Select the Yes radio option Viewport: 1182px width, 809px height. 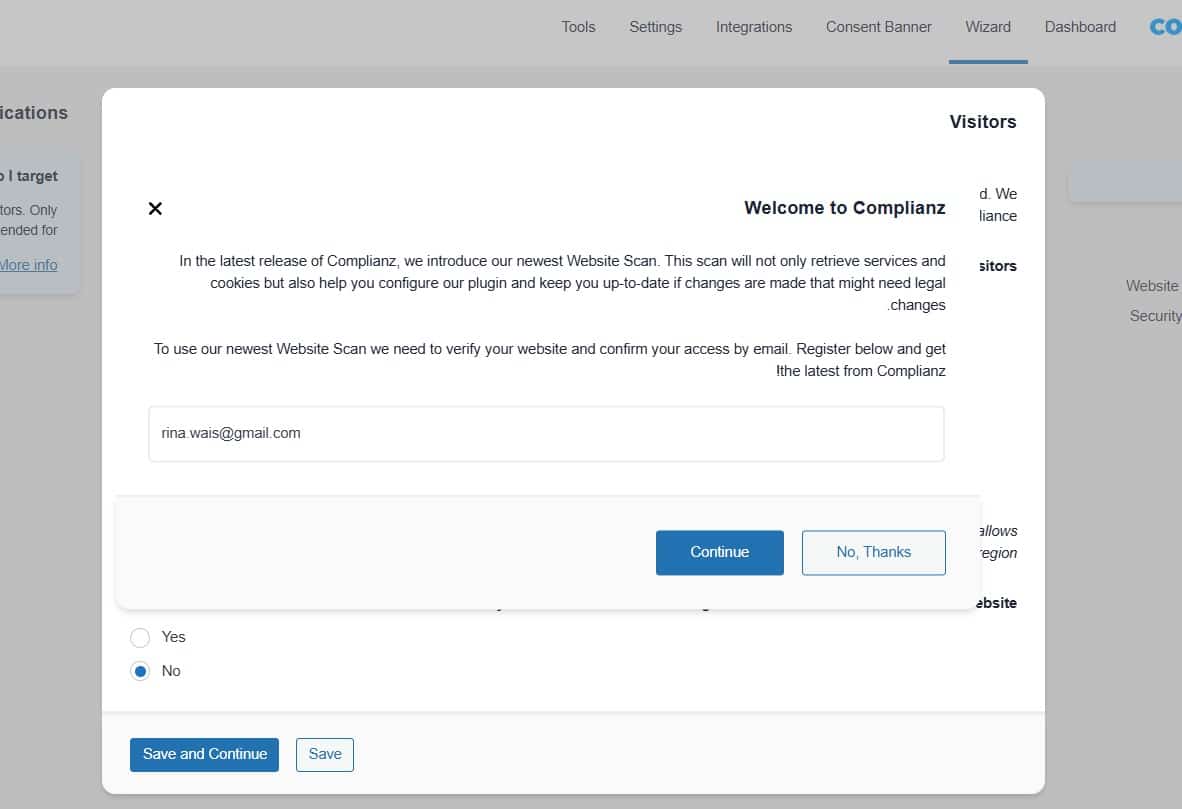click(x=140, y=638)
